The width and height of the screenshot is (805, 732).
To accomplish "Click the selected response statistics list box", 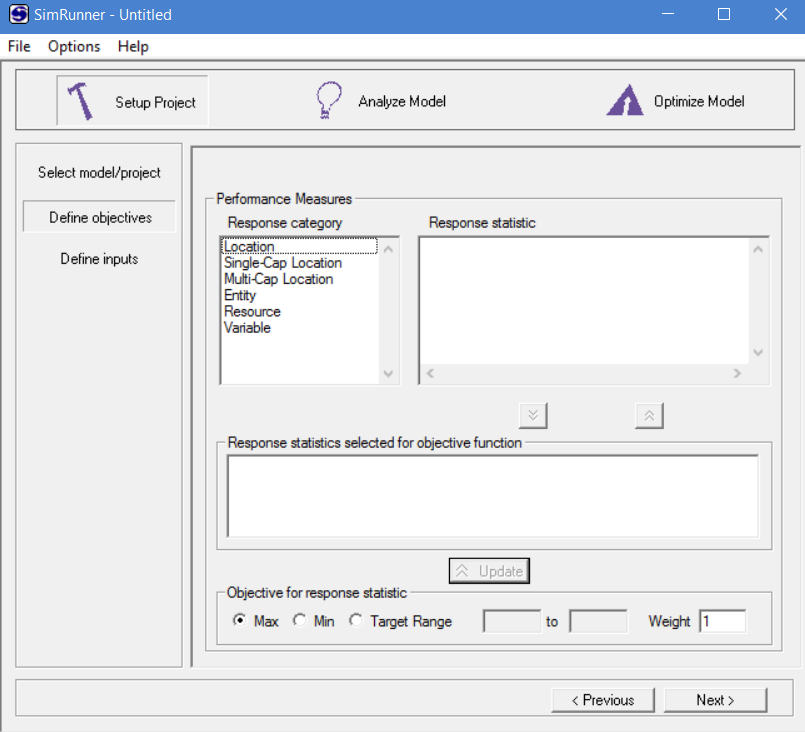I will 493,496.
